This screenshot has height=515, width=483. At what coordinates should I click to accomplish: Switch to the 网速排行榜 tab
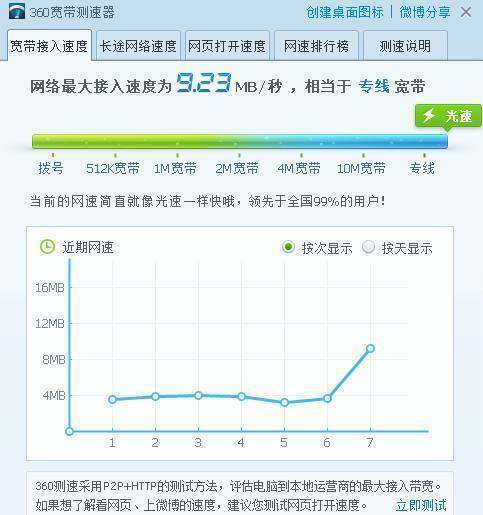[316, 46]
